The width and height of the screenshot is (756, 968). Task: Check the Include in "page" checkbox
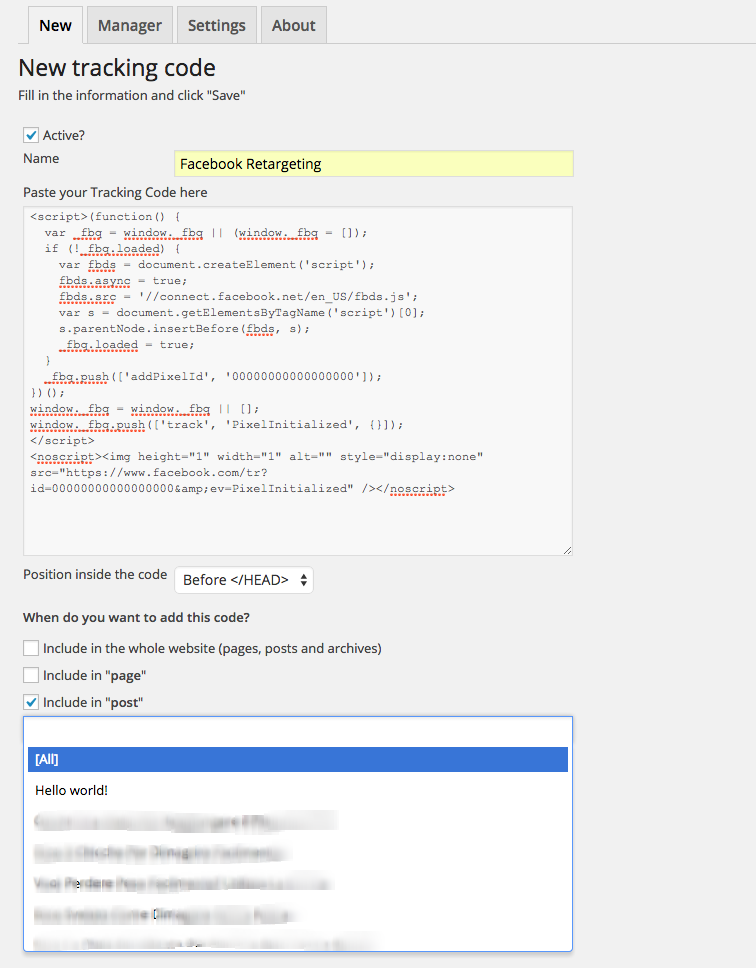(x=31, y=675)
